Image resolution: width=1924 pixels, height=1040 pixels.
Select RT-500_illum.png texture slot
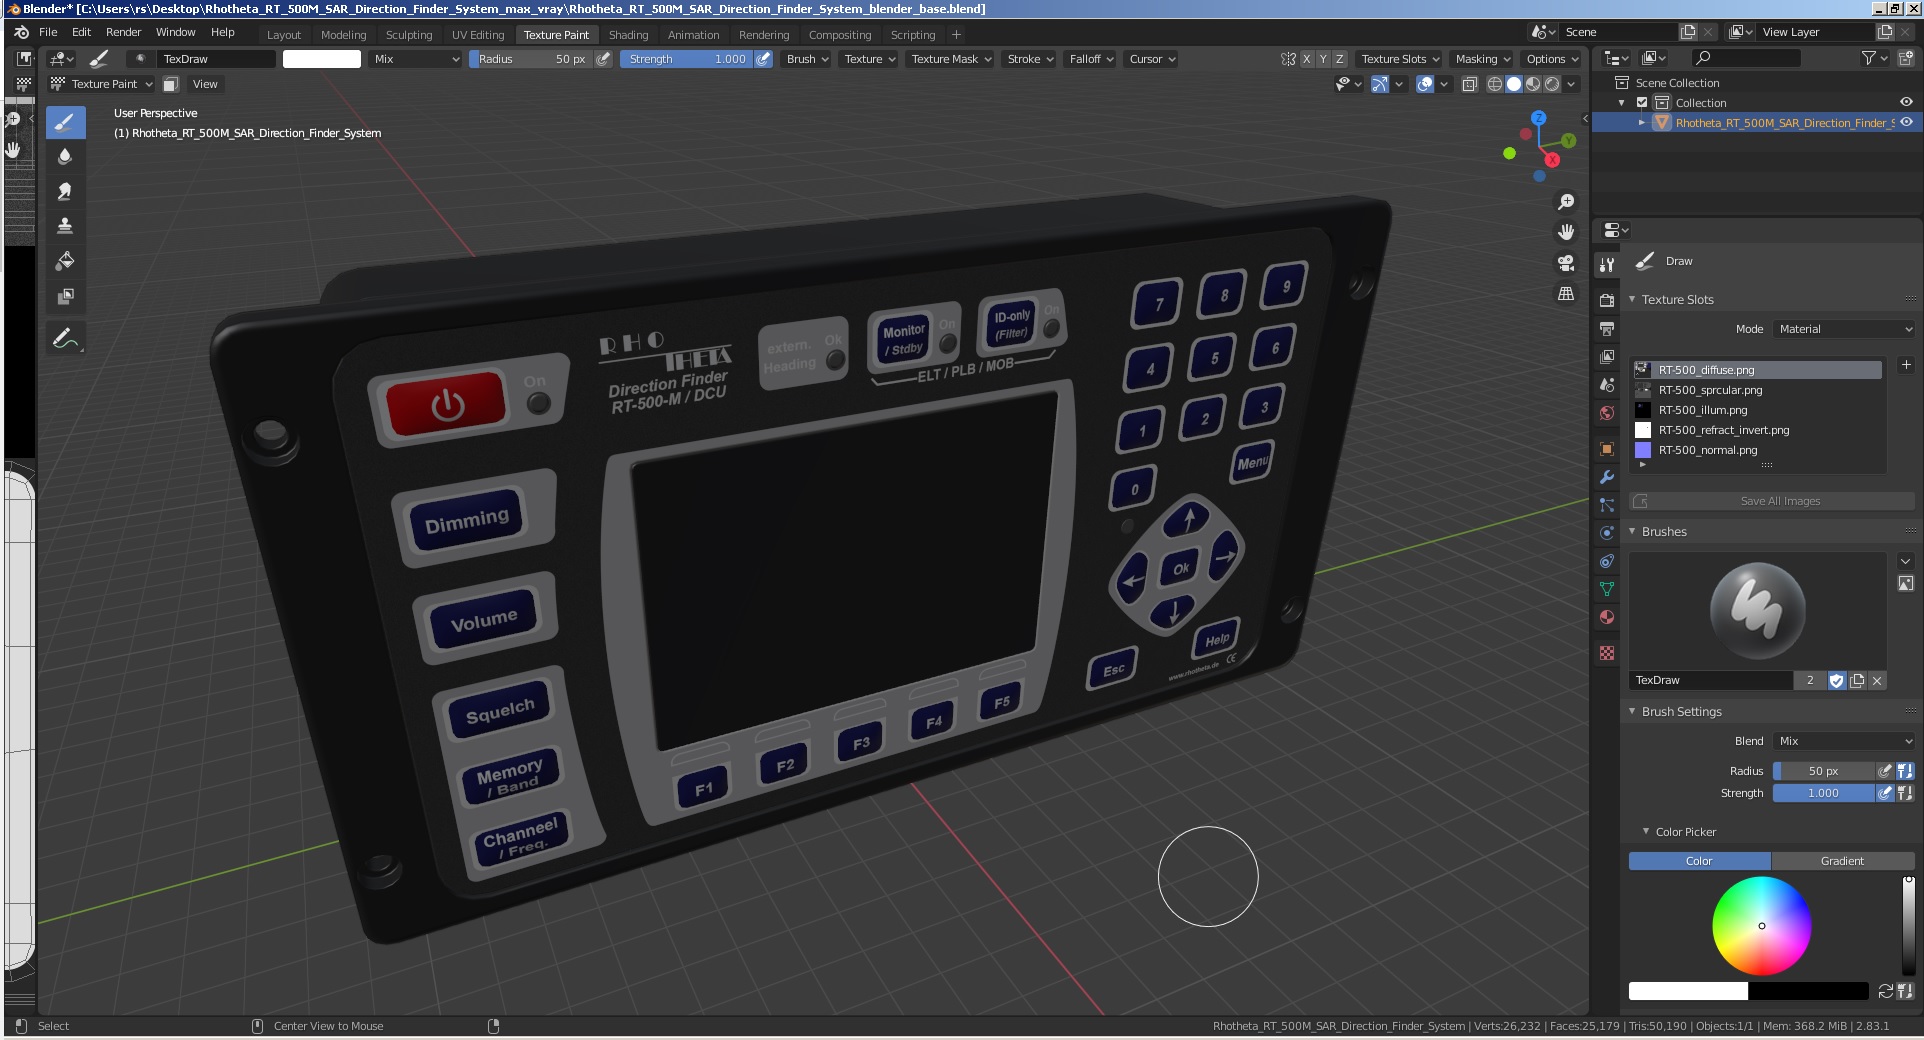(1756, 410)
